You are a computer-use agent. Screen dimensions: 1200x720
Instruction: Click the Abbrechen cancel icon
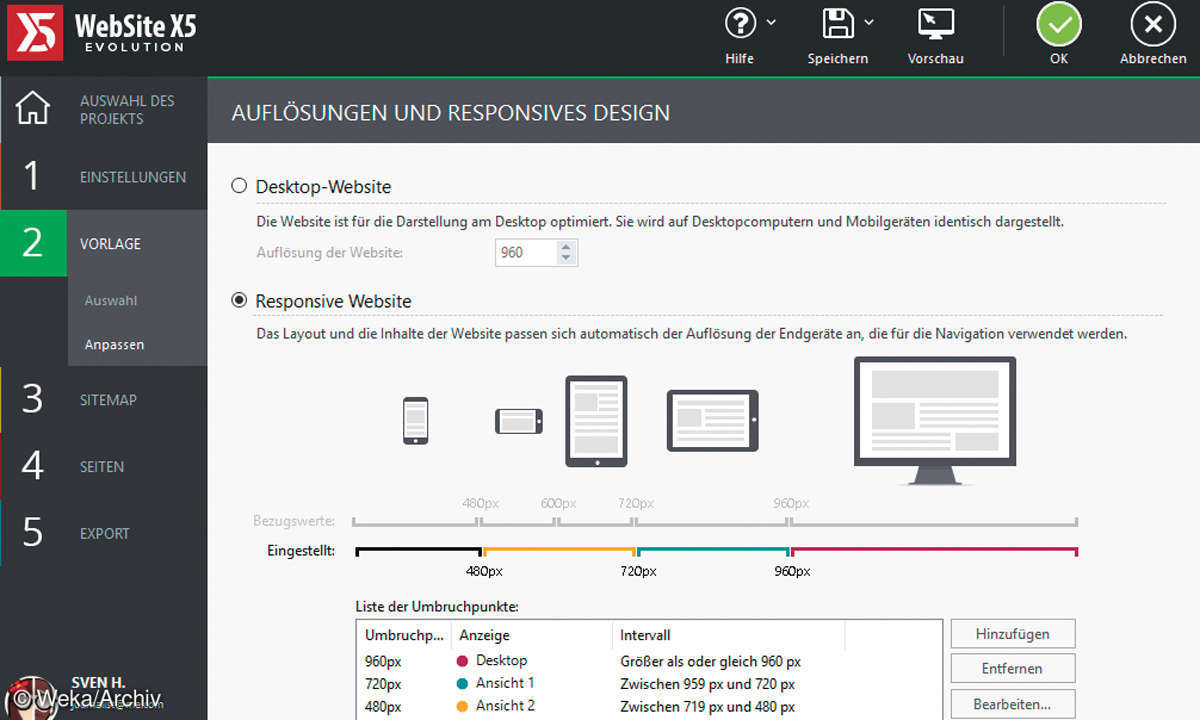click(1153, 24)
